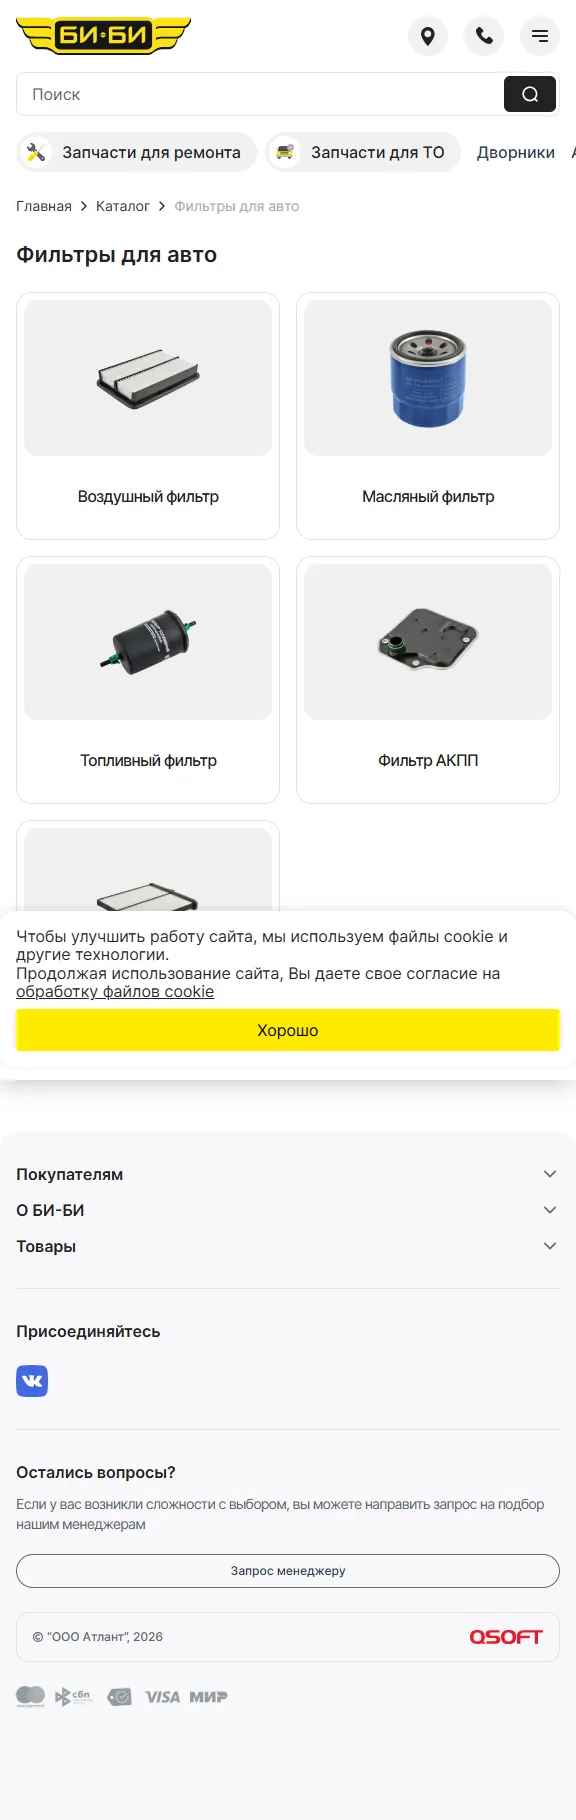Open the store location pin icon
Viewport: 576px width, 1820px height.
pos(428,37)
